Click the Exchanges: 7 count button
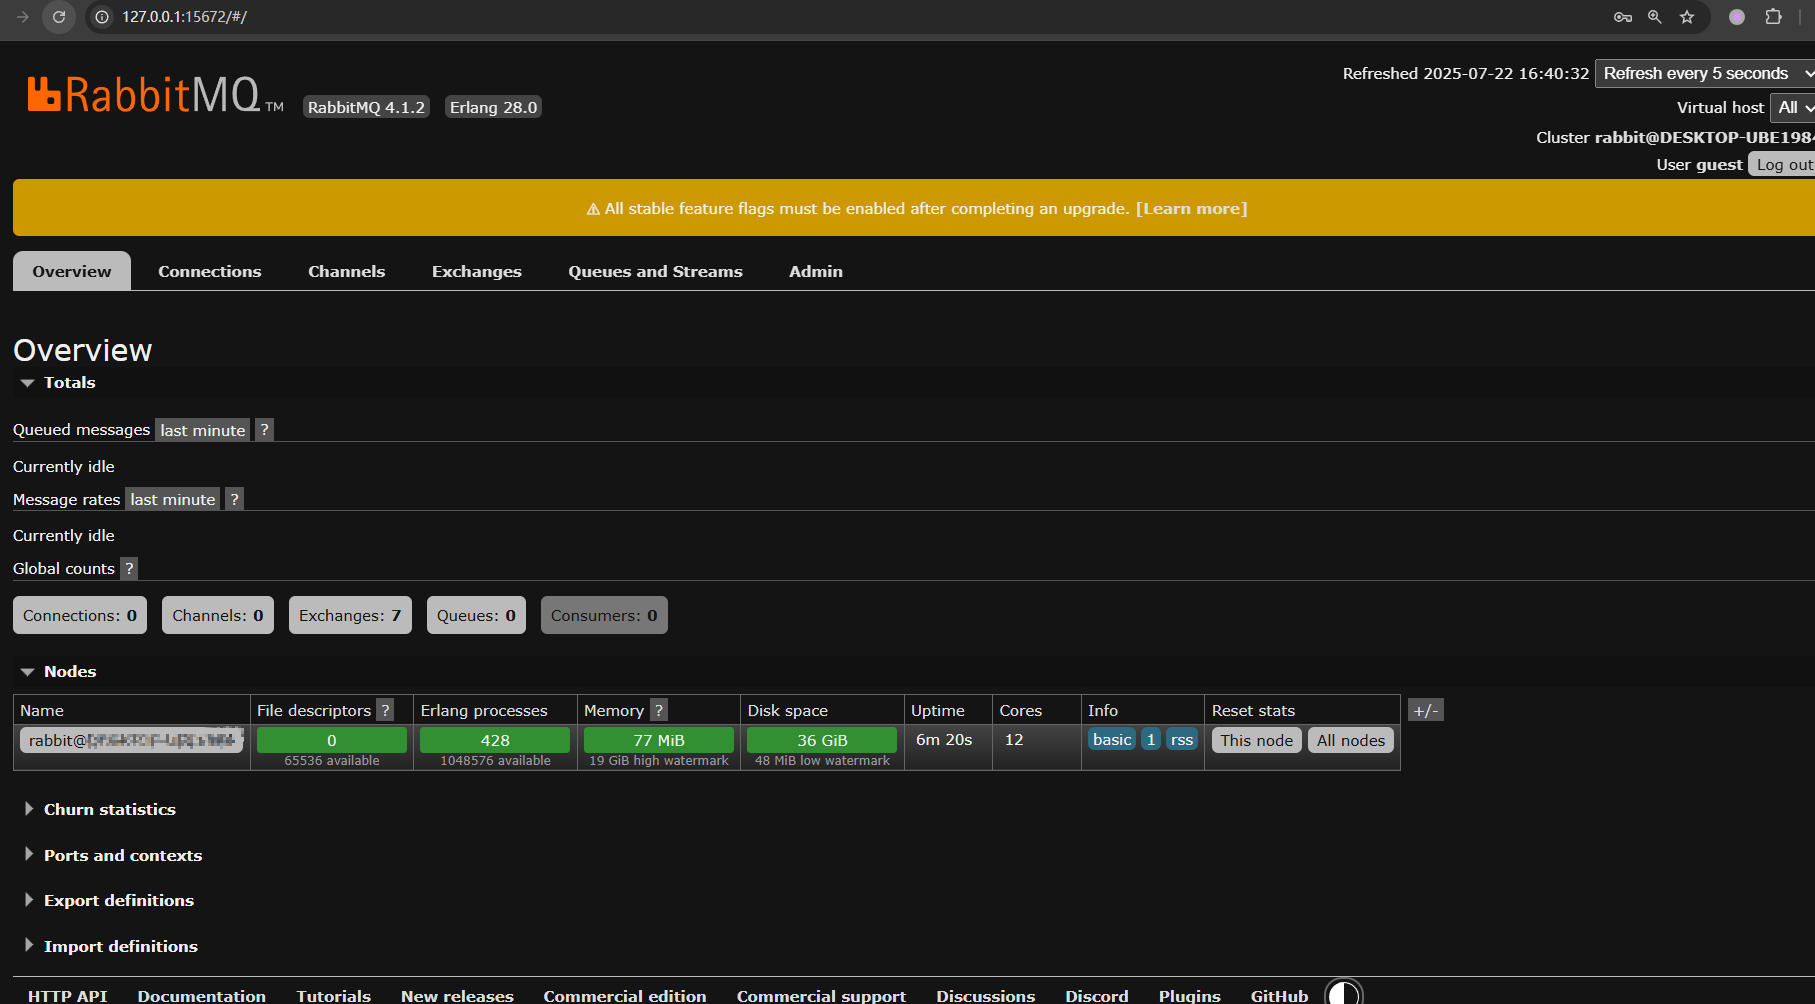 (x=350, y=615)
